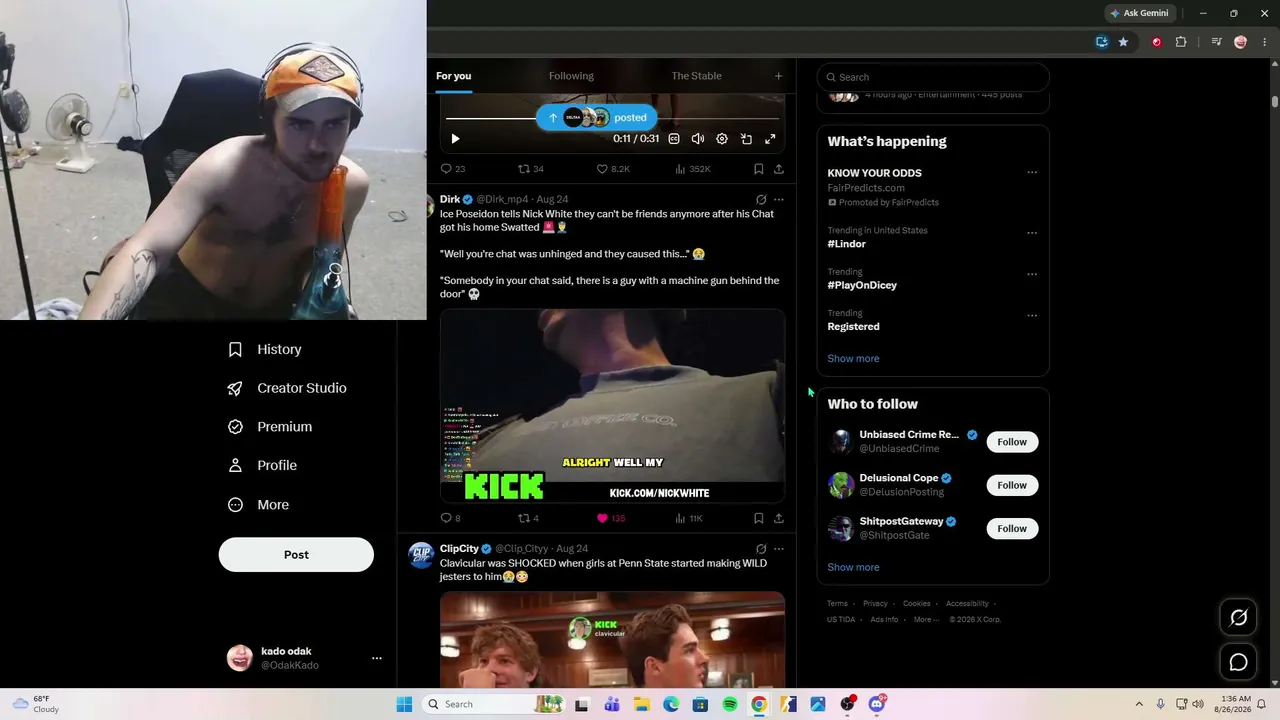View analytics for Dirk's 11K views post

689,518
